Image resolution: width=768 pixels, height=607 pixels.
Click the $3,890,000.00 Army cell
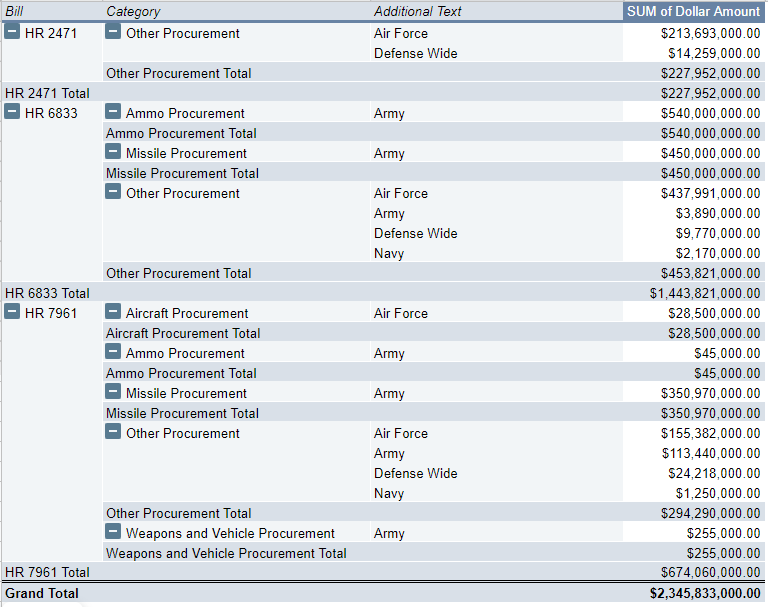(694, 214)
